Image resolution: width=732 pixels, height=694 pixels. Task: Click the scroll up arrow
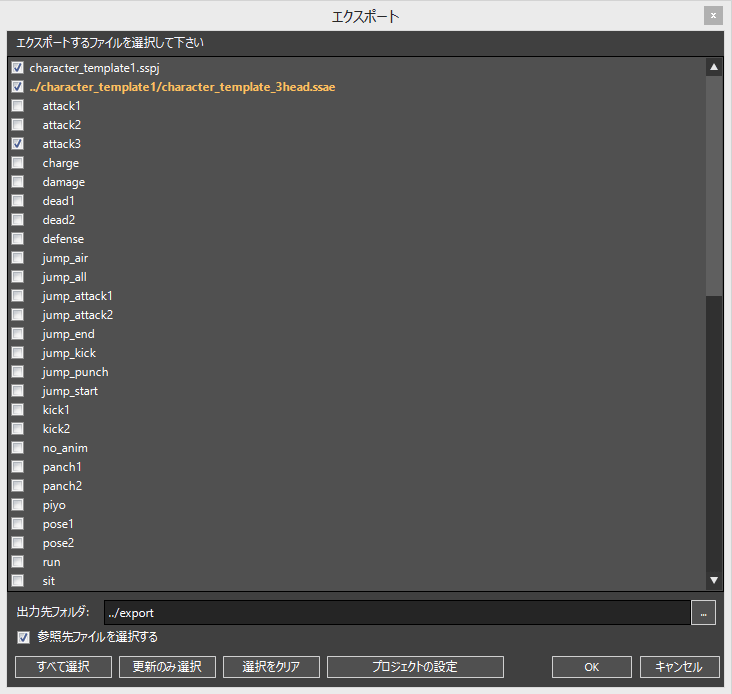tap(714, 68)
